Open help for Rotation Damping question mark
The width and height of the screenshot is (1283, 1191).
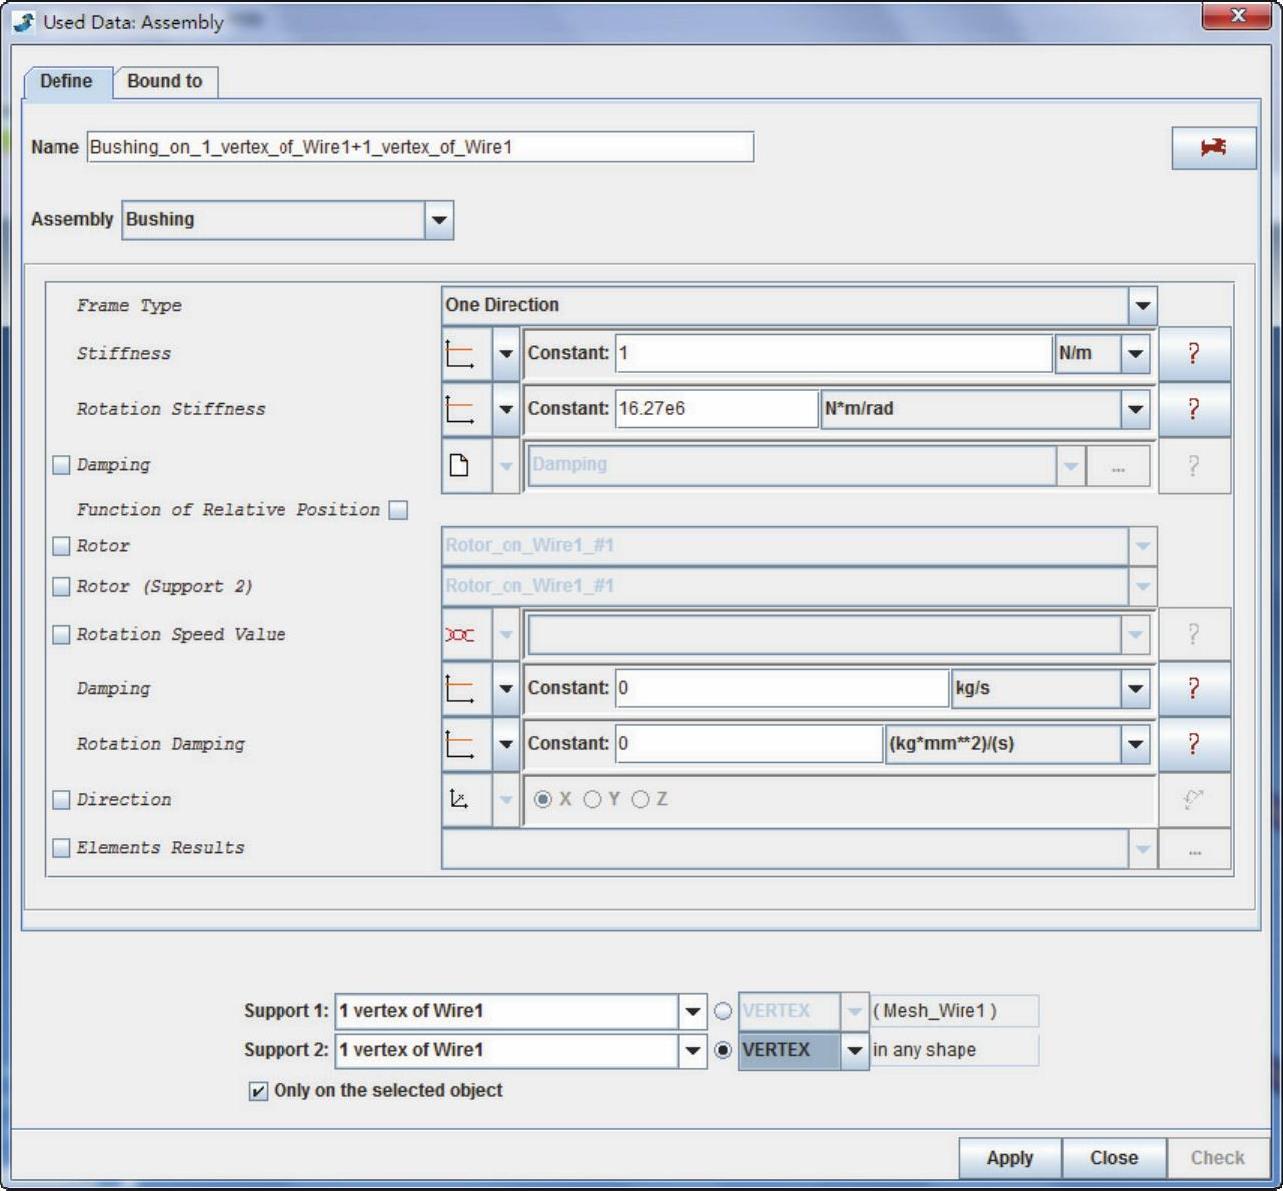(1193, 744)
